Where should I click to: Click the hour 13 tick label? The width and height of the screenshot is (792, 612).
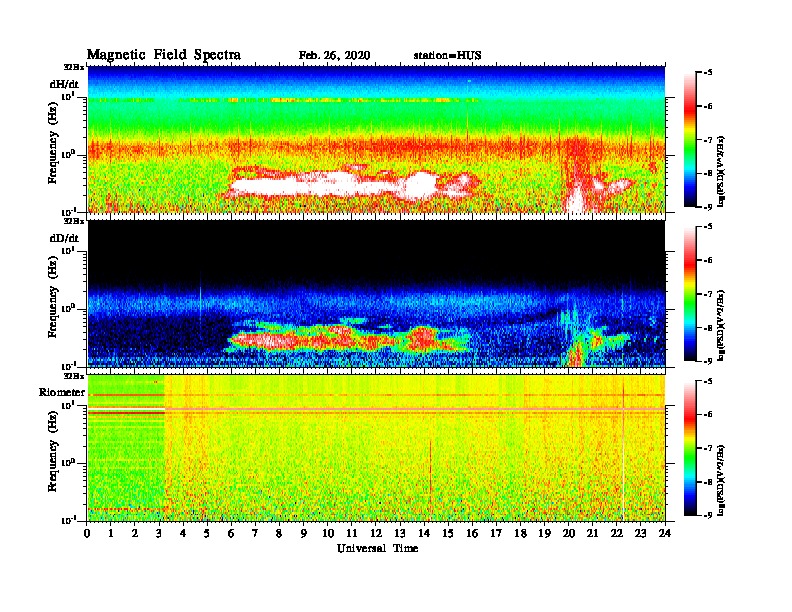pos(400,533)
